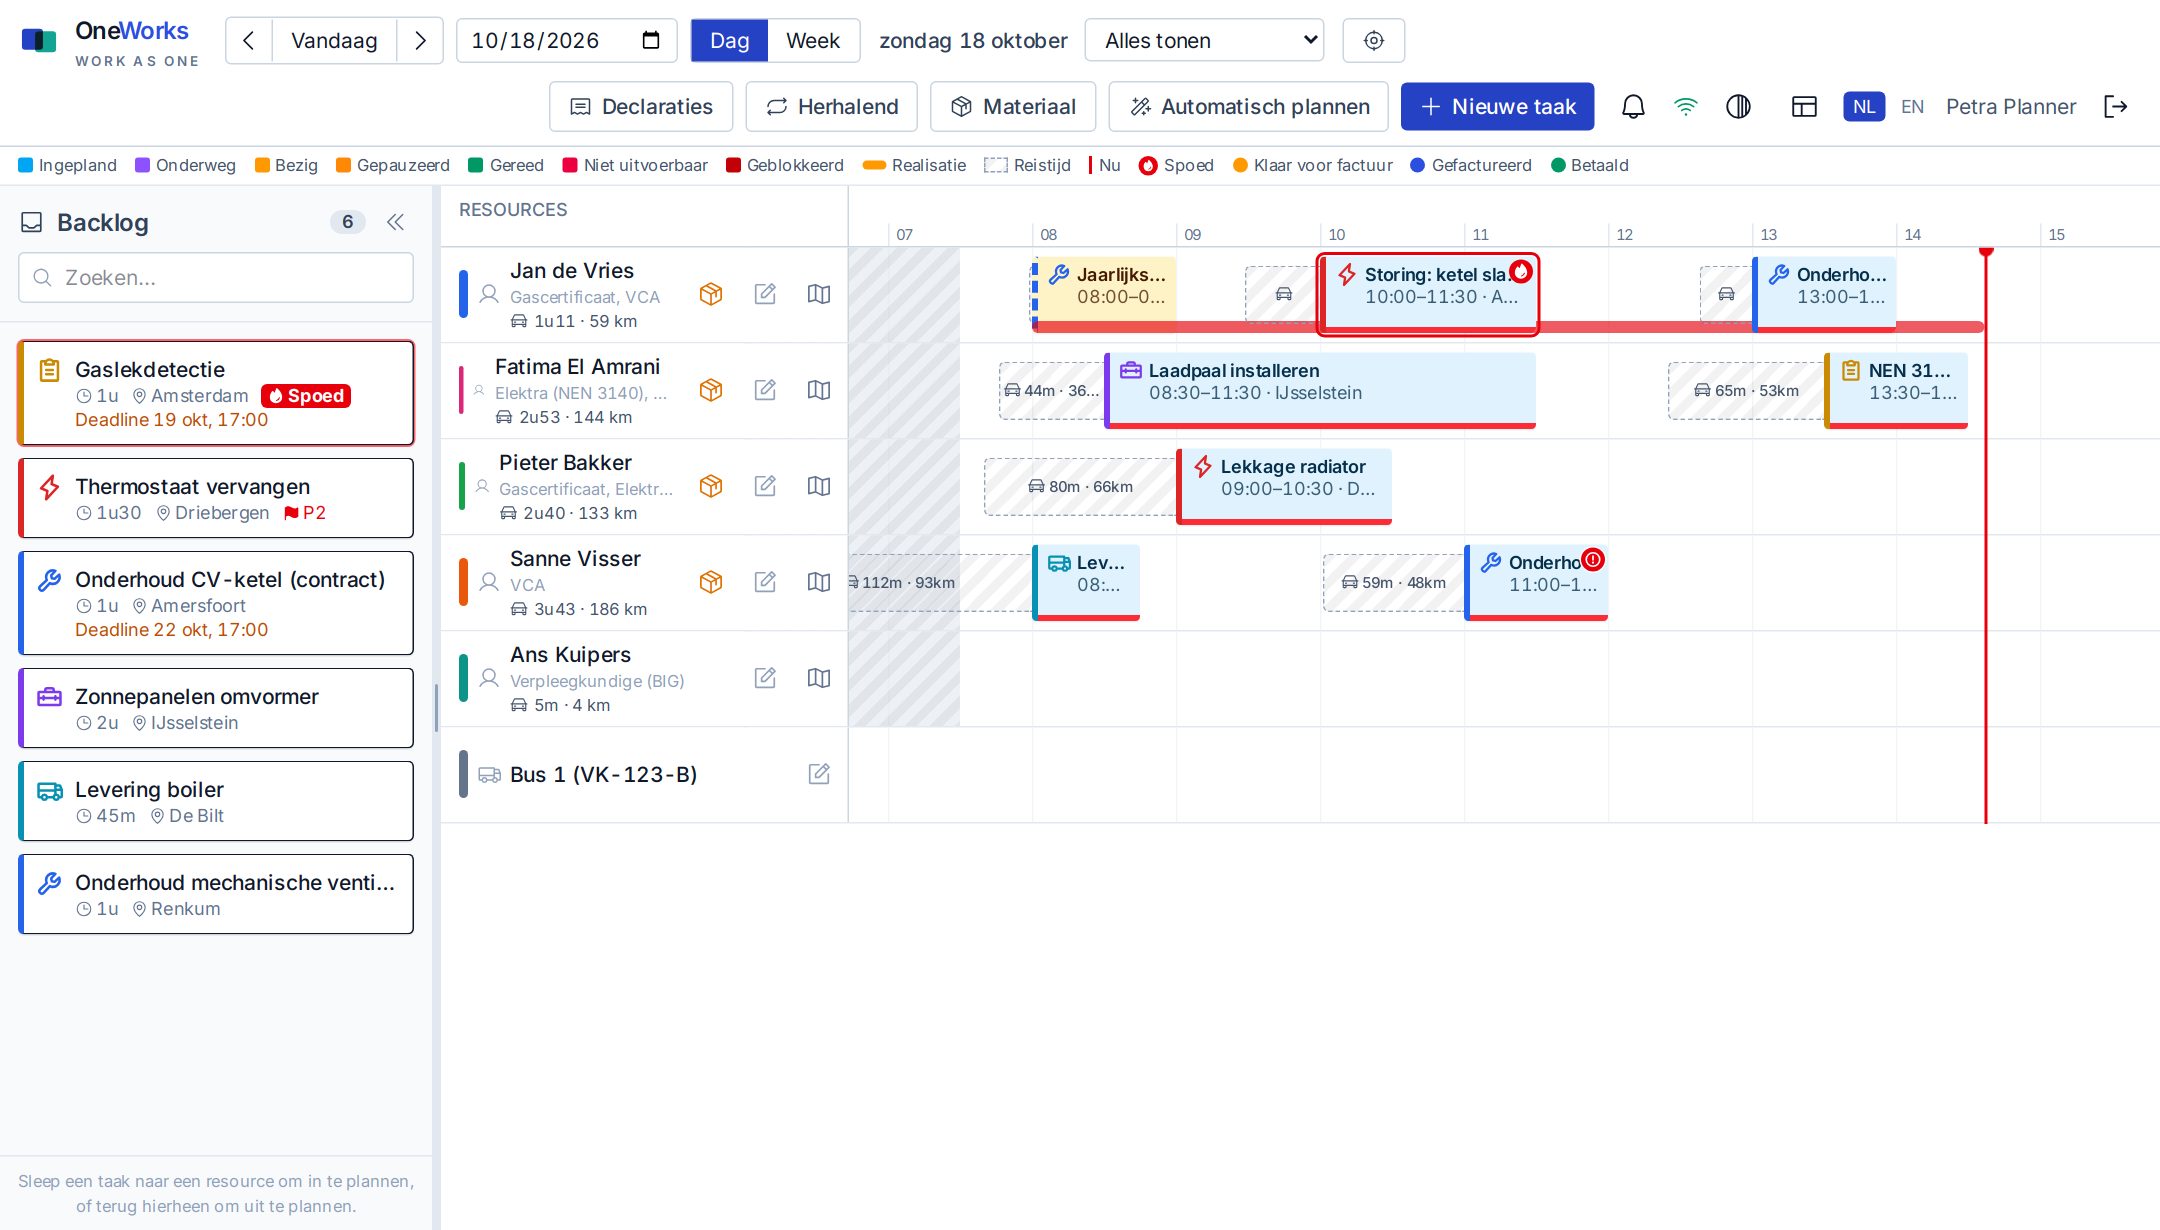Toggle contrast theme icon

[1739, 107]
